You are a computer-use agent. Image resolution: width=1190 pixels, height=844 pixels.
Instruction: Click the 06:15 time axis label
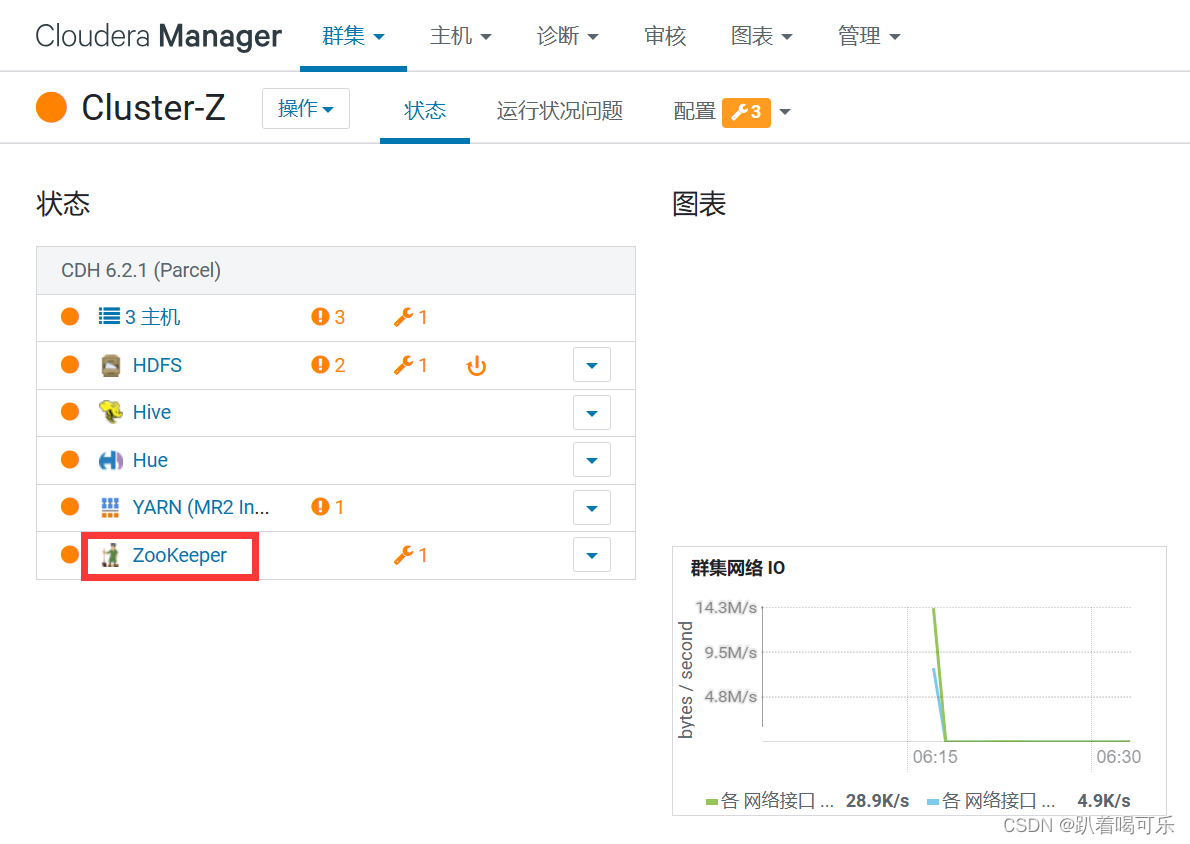[x=935, y=757]
